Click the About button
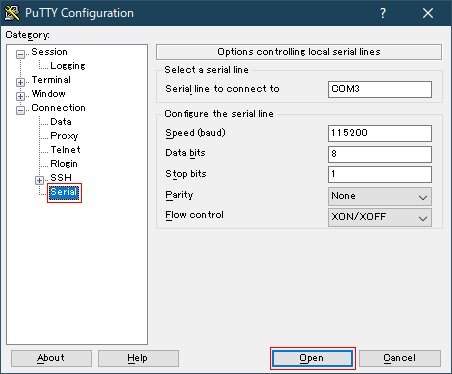The height and width of the screenshot is (374, 452). click(x=51, y=358)
